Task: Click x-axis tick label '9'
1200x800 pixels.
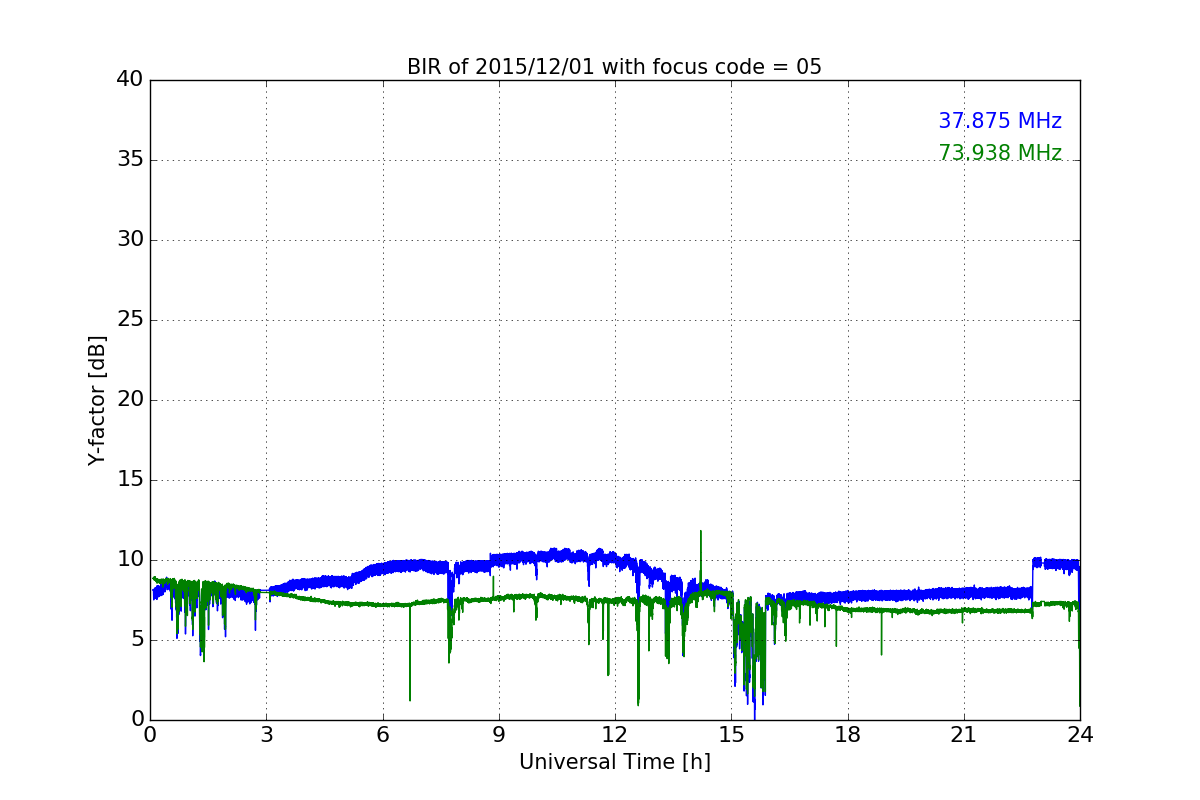Action: point(499,735)
